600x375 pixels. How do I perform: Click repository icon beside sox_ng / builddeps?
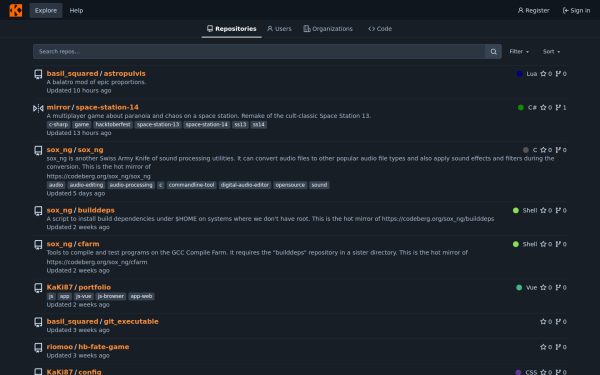[38, 211]
